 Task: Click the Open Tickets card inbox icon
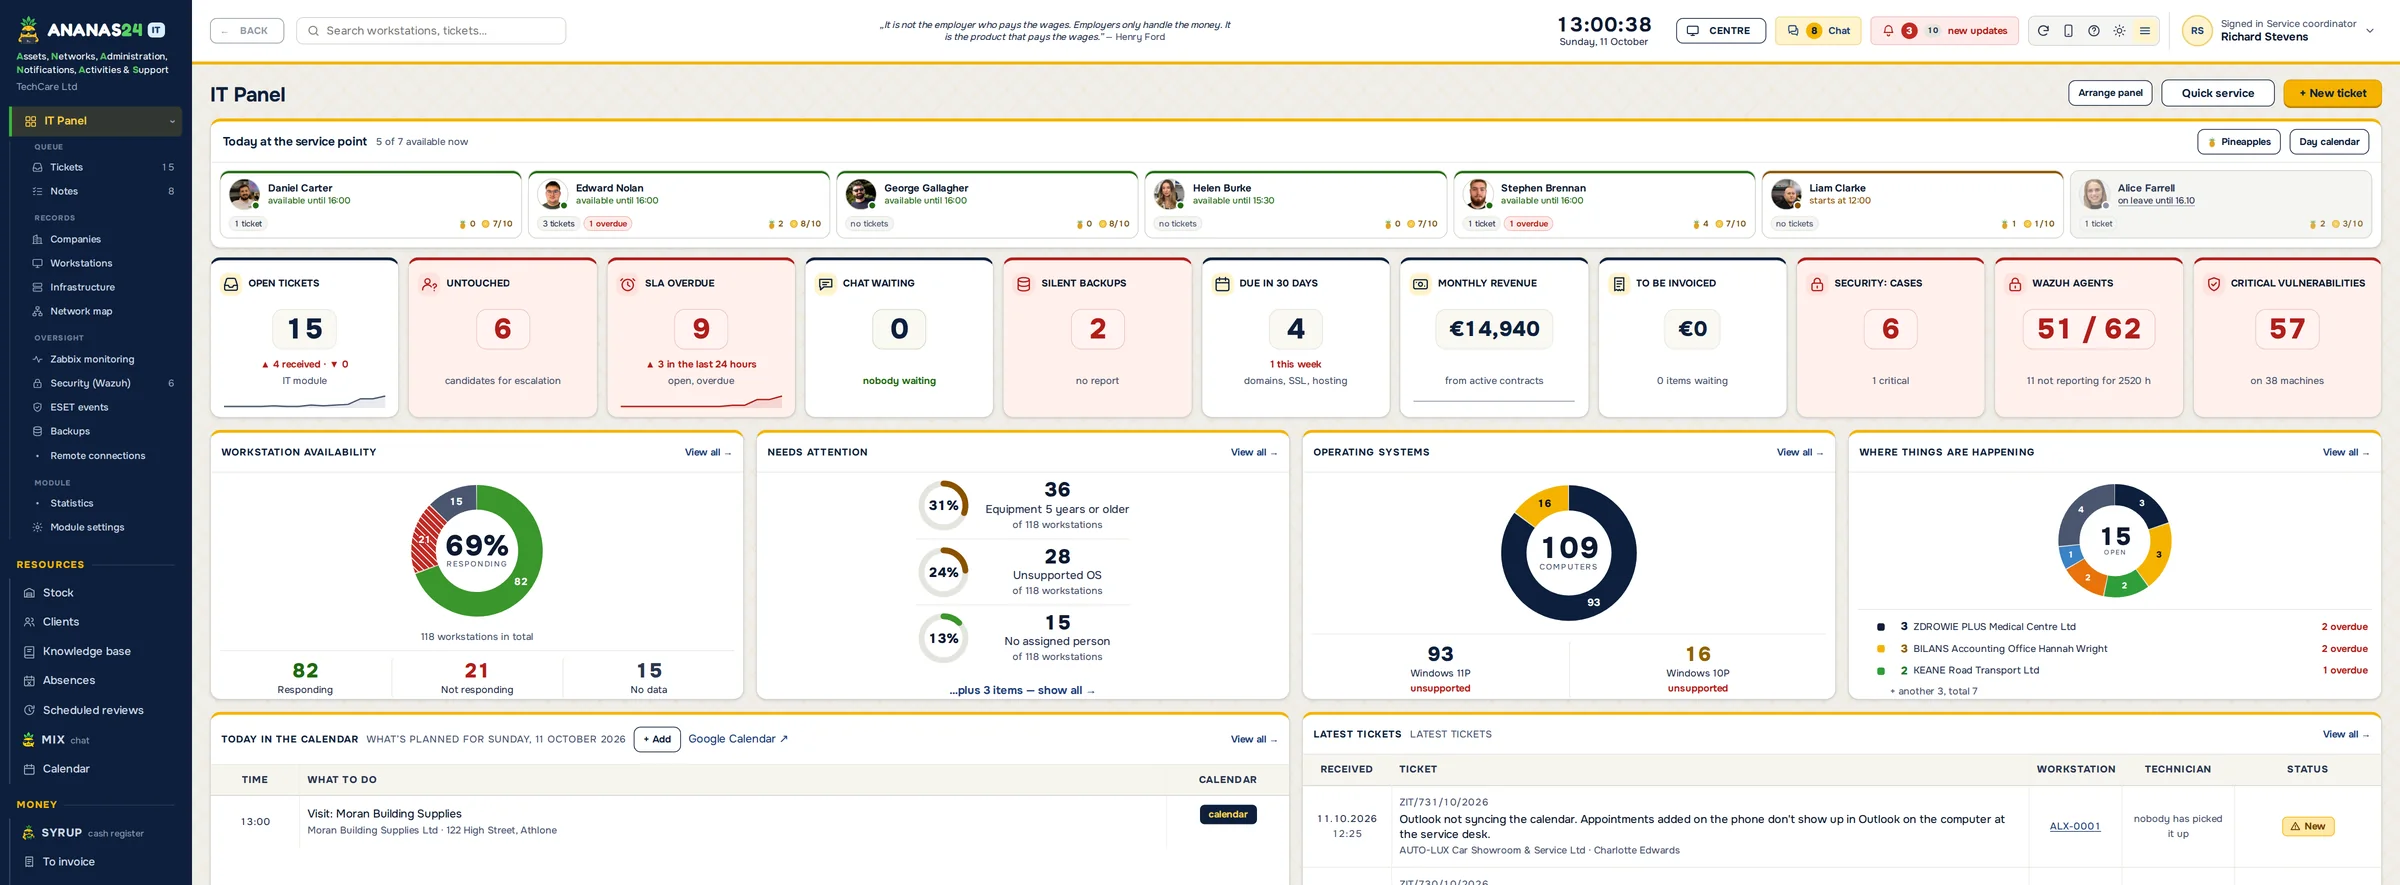(231, 284)
